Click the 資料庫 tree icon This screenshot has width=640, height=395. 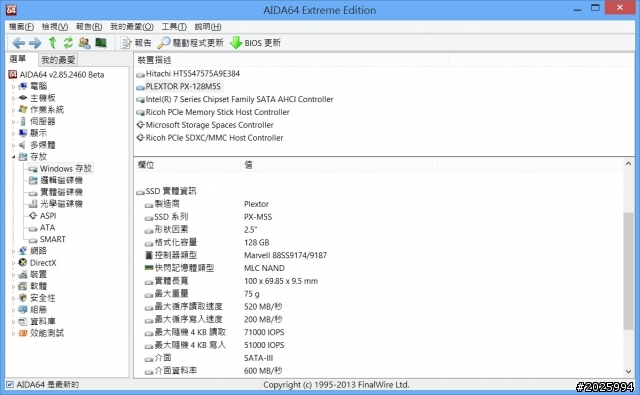click(23, 322)
